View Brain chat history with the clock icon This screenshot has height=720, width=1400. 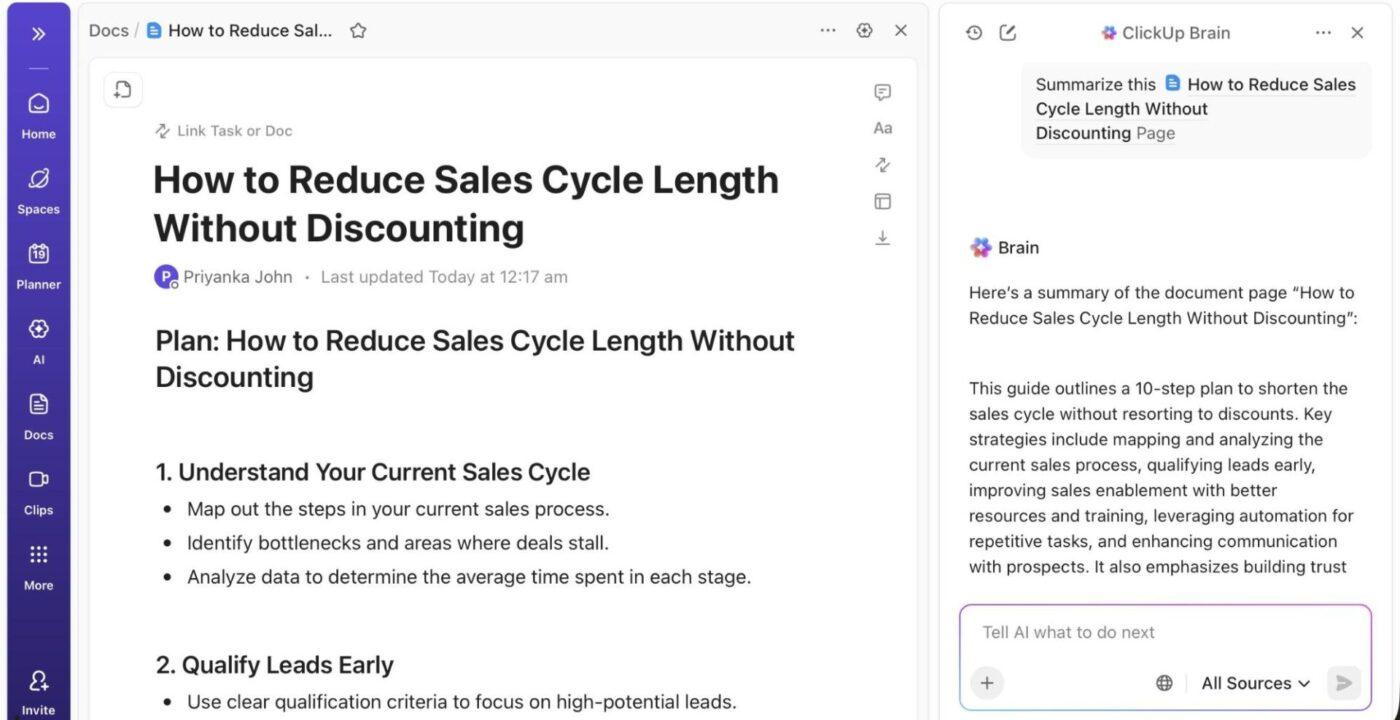coord(972,32)
